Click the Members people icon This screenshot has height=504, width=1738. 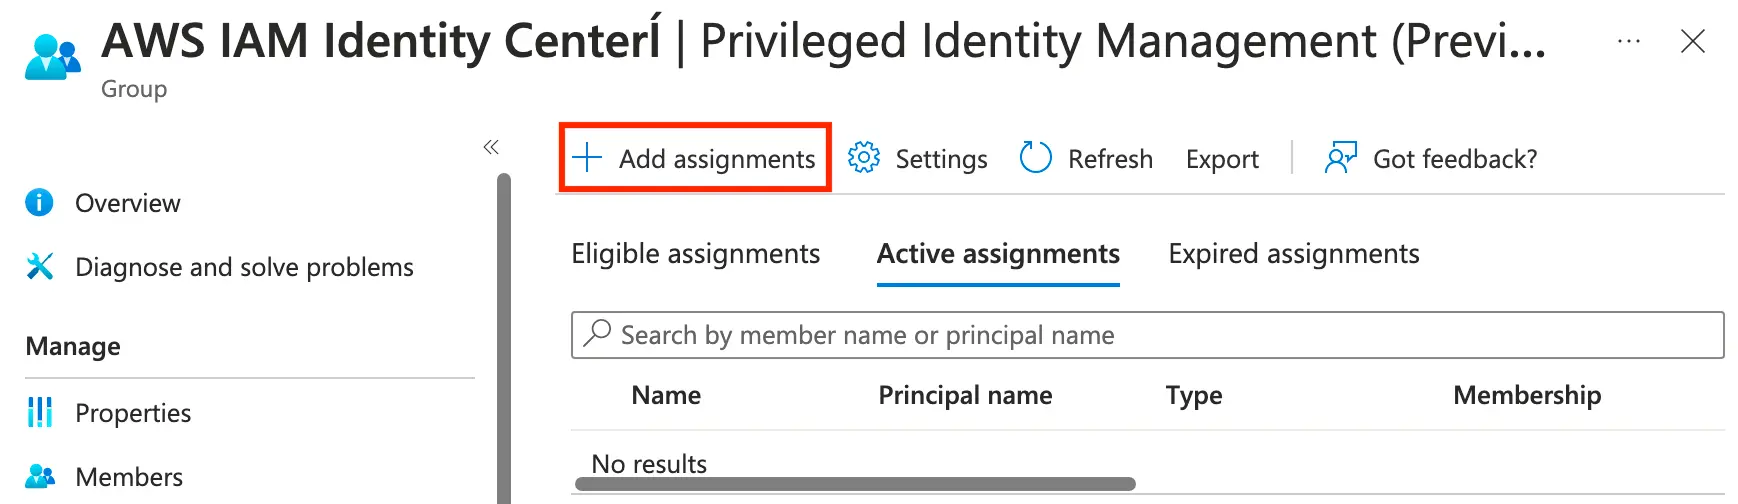click(x=40, y=476)
